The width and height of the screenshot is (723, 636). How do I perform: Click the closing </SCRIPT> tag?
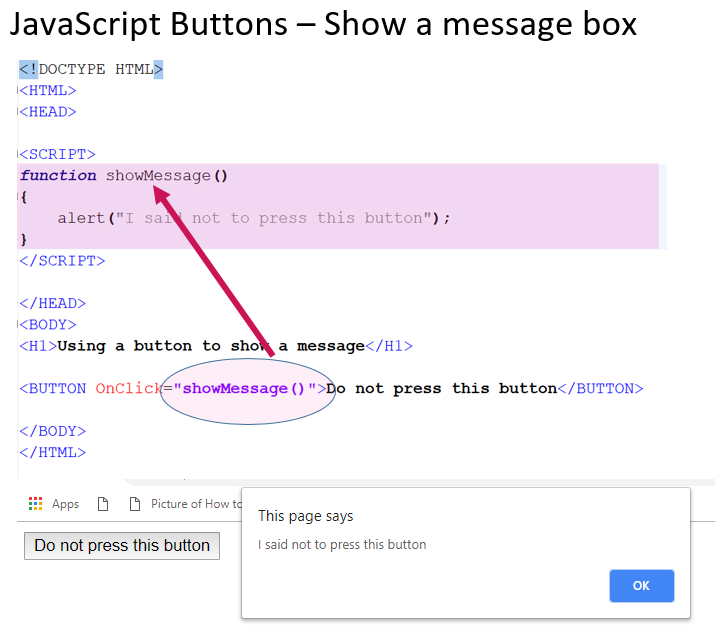62,261
